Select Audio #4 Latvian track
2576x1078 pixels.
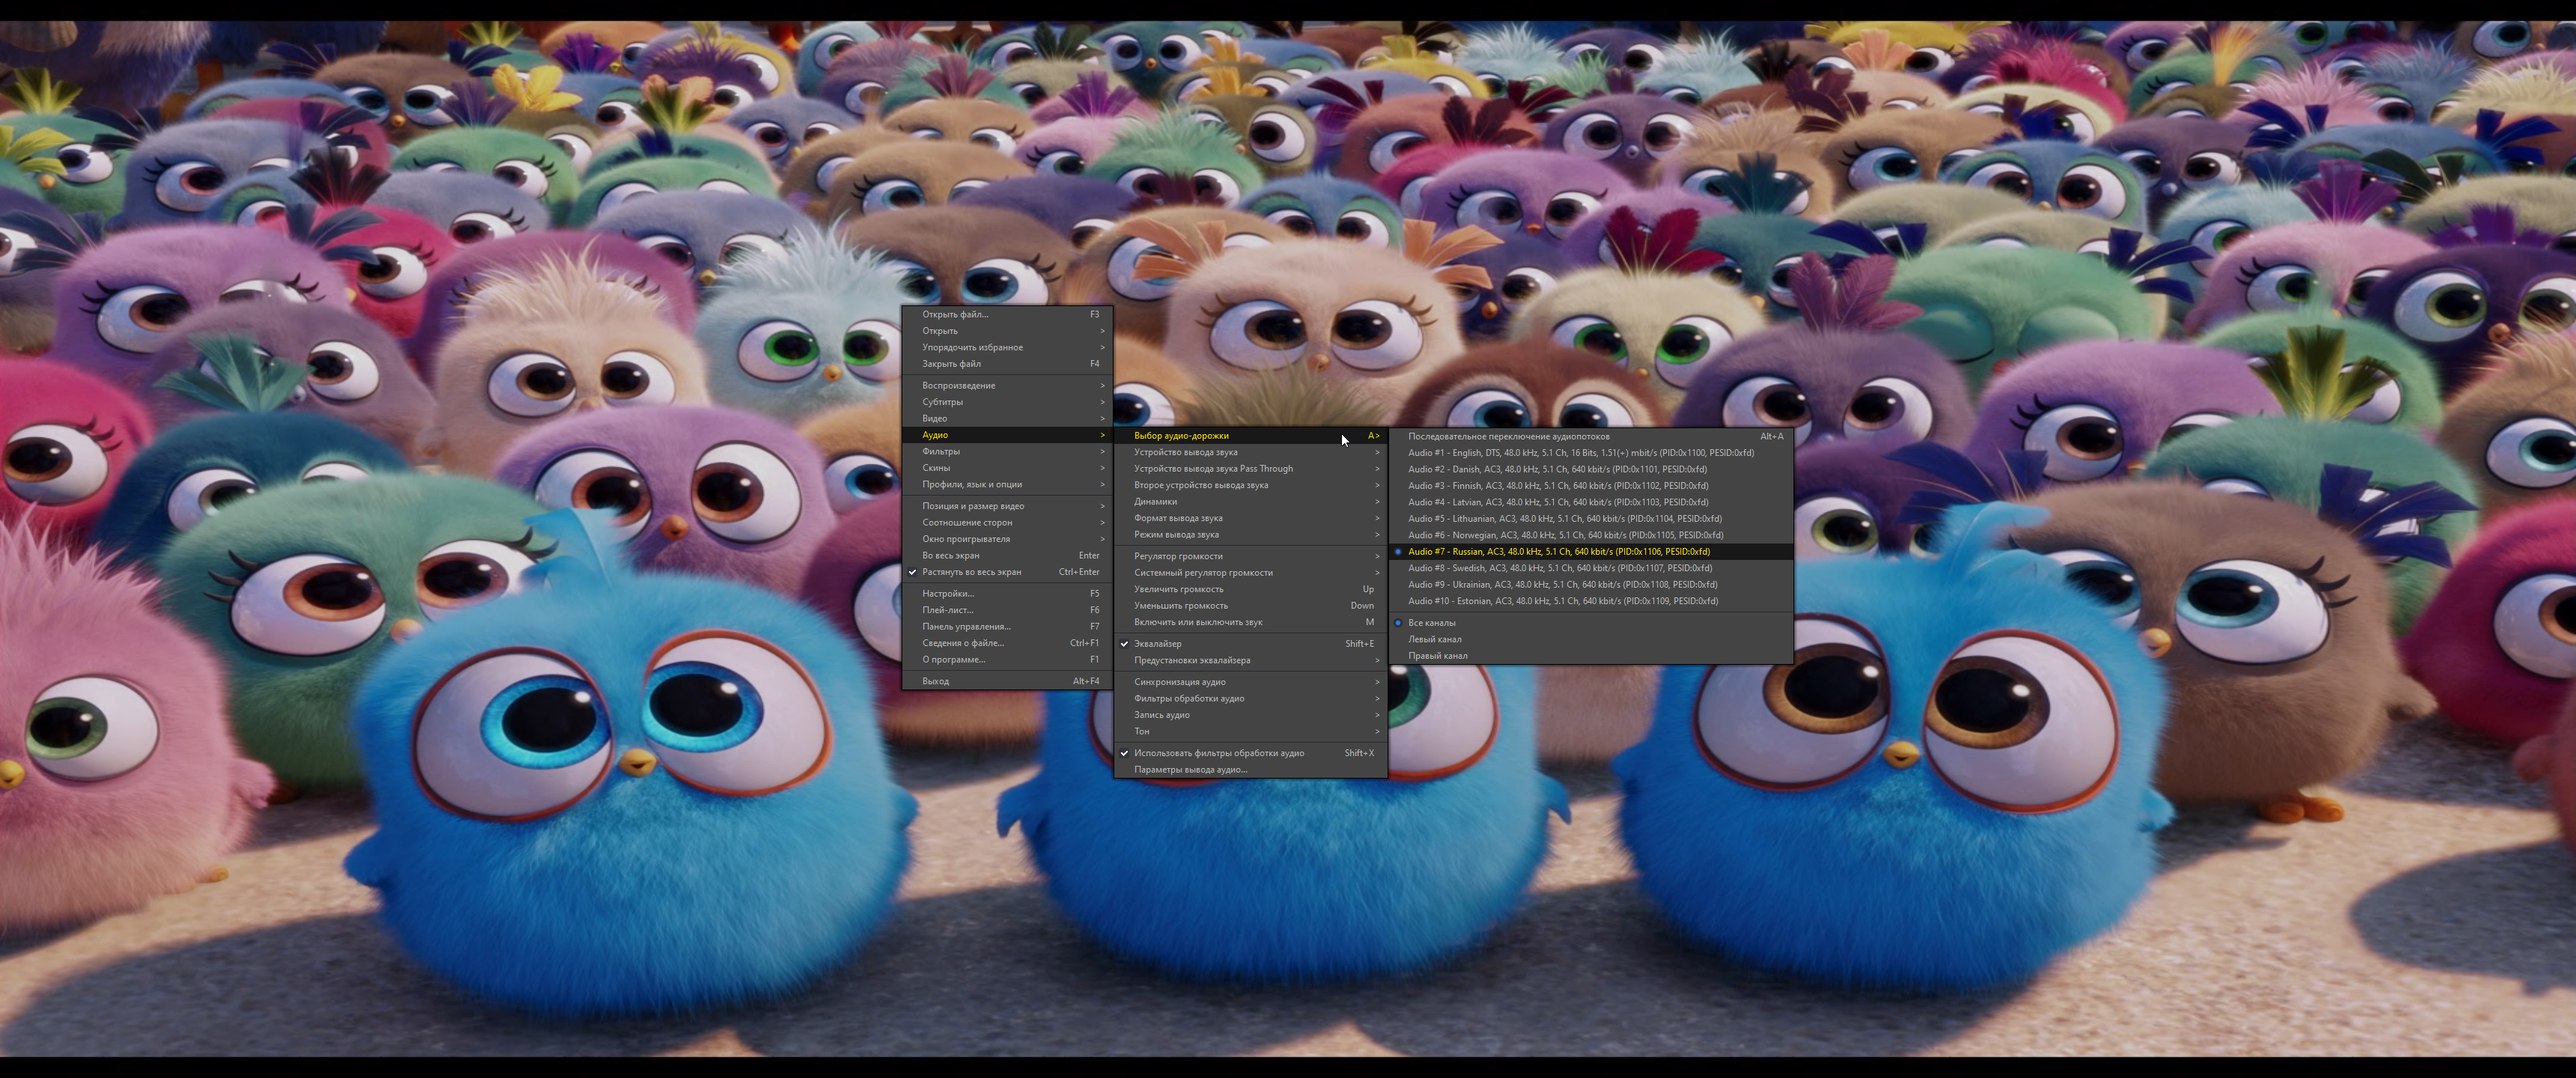pos(1591,502)
